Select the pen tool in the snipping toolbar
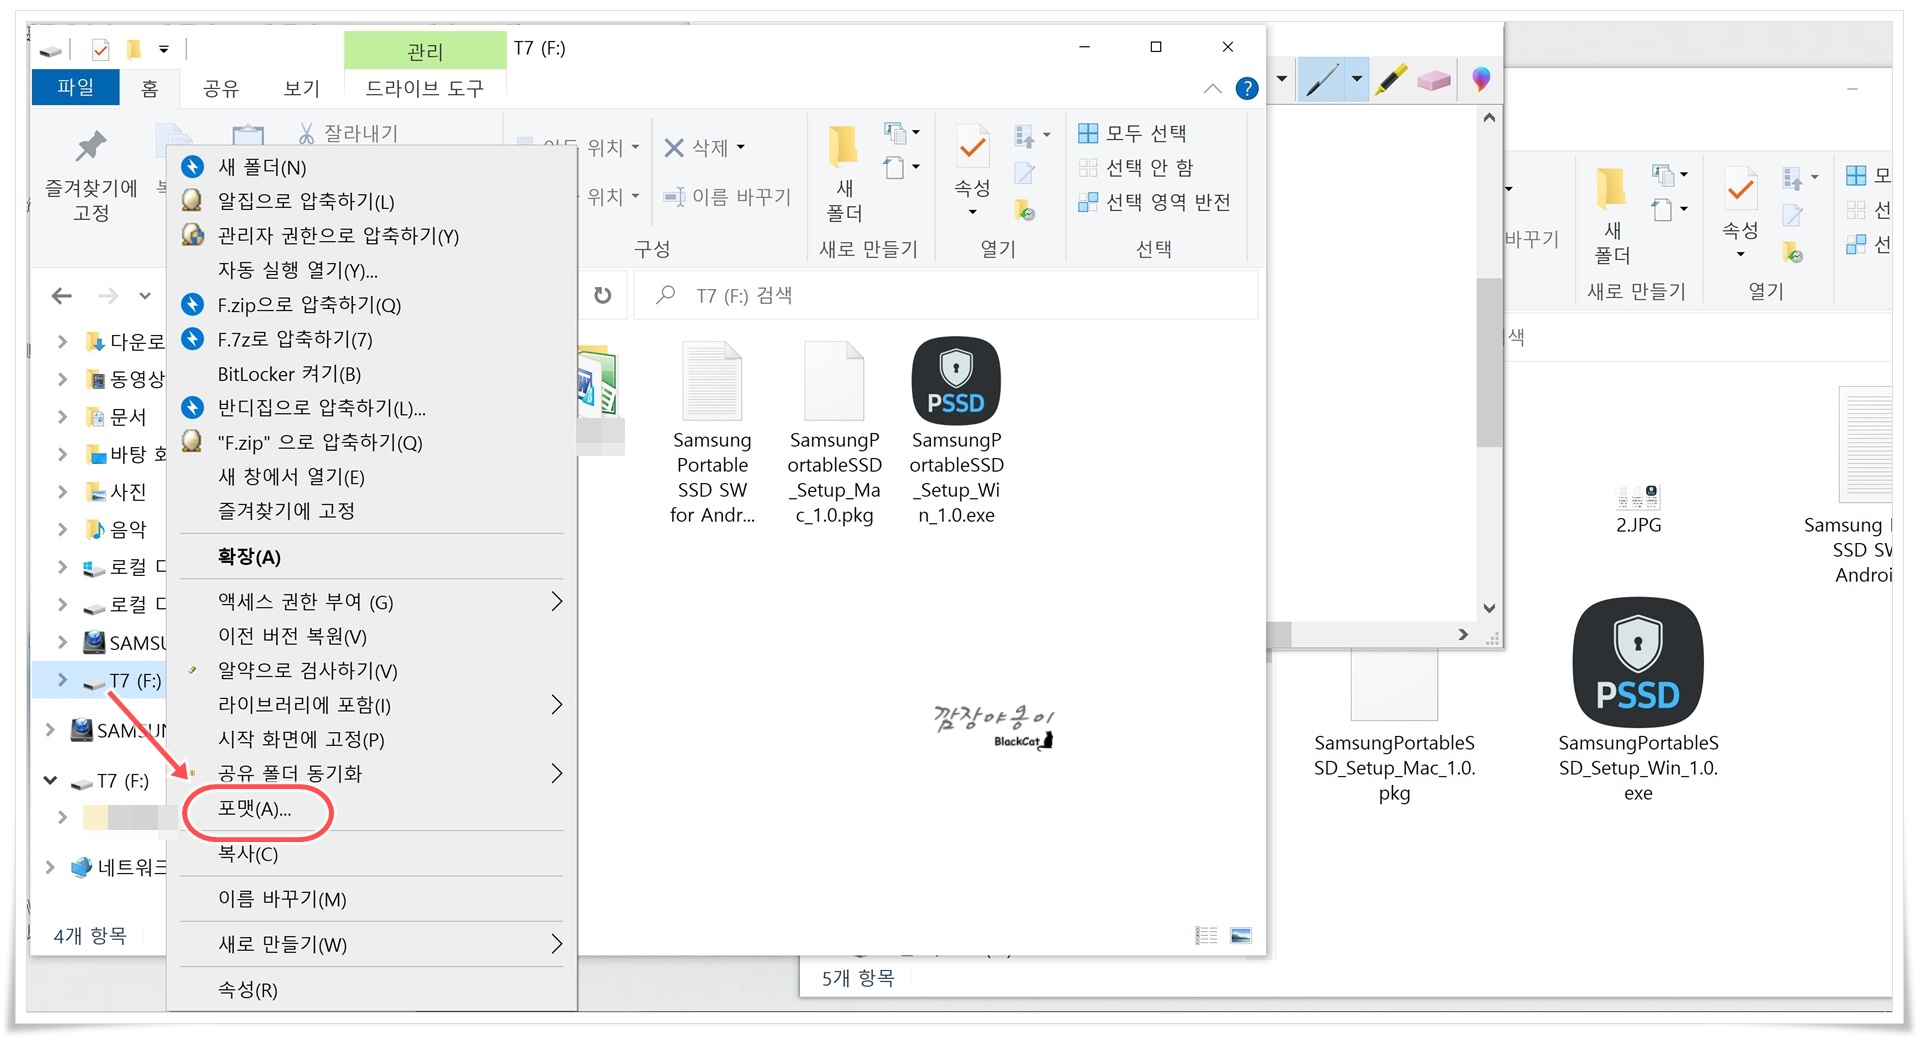This screenshot has width=1920, height=1040. click(1322, 79)
